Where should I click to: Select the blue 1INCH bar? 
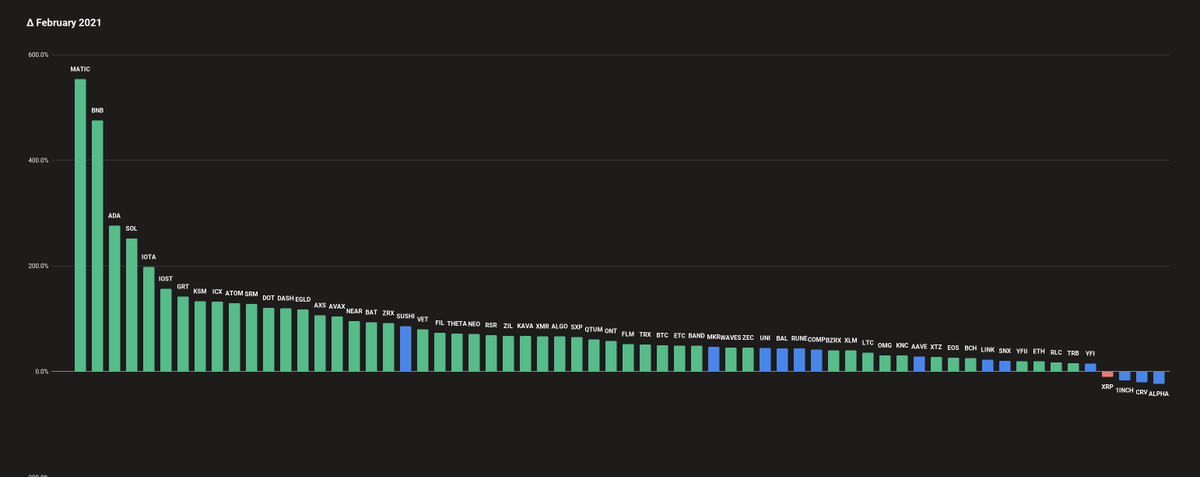point(1124,376)
